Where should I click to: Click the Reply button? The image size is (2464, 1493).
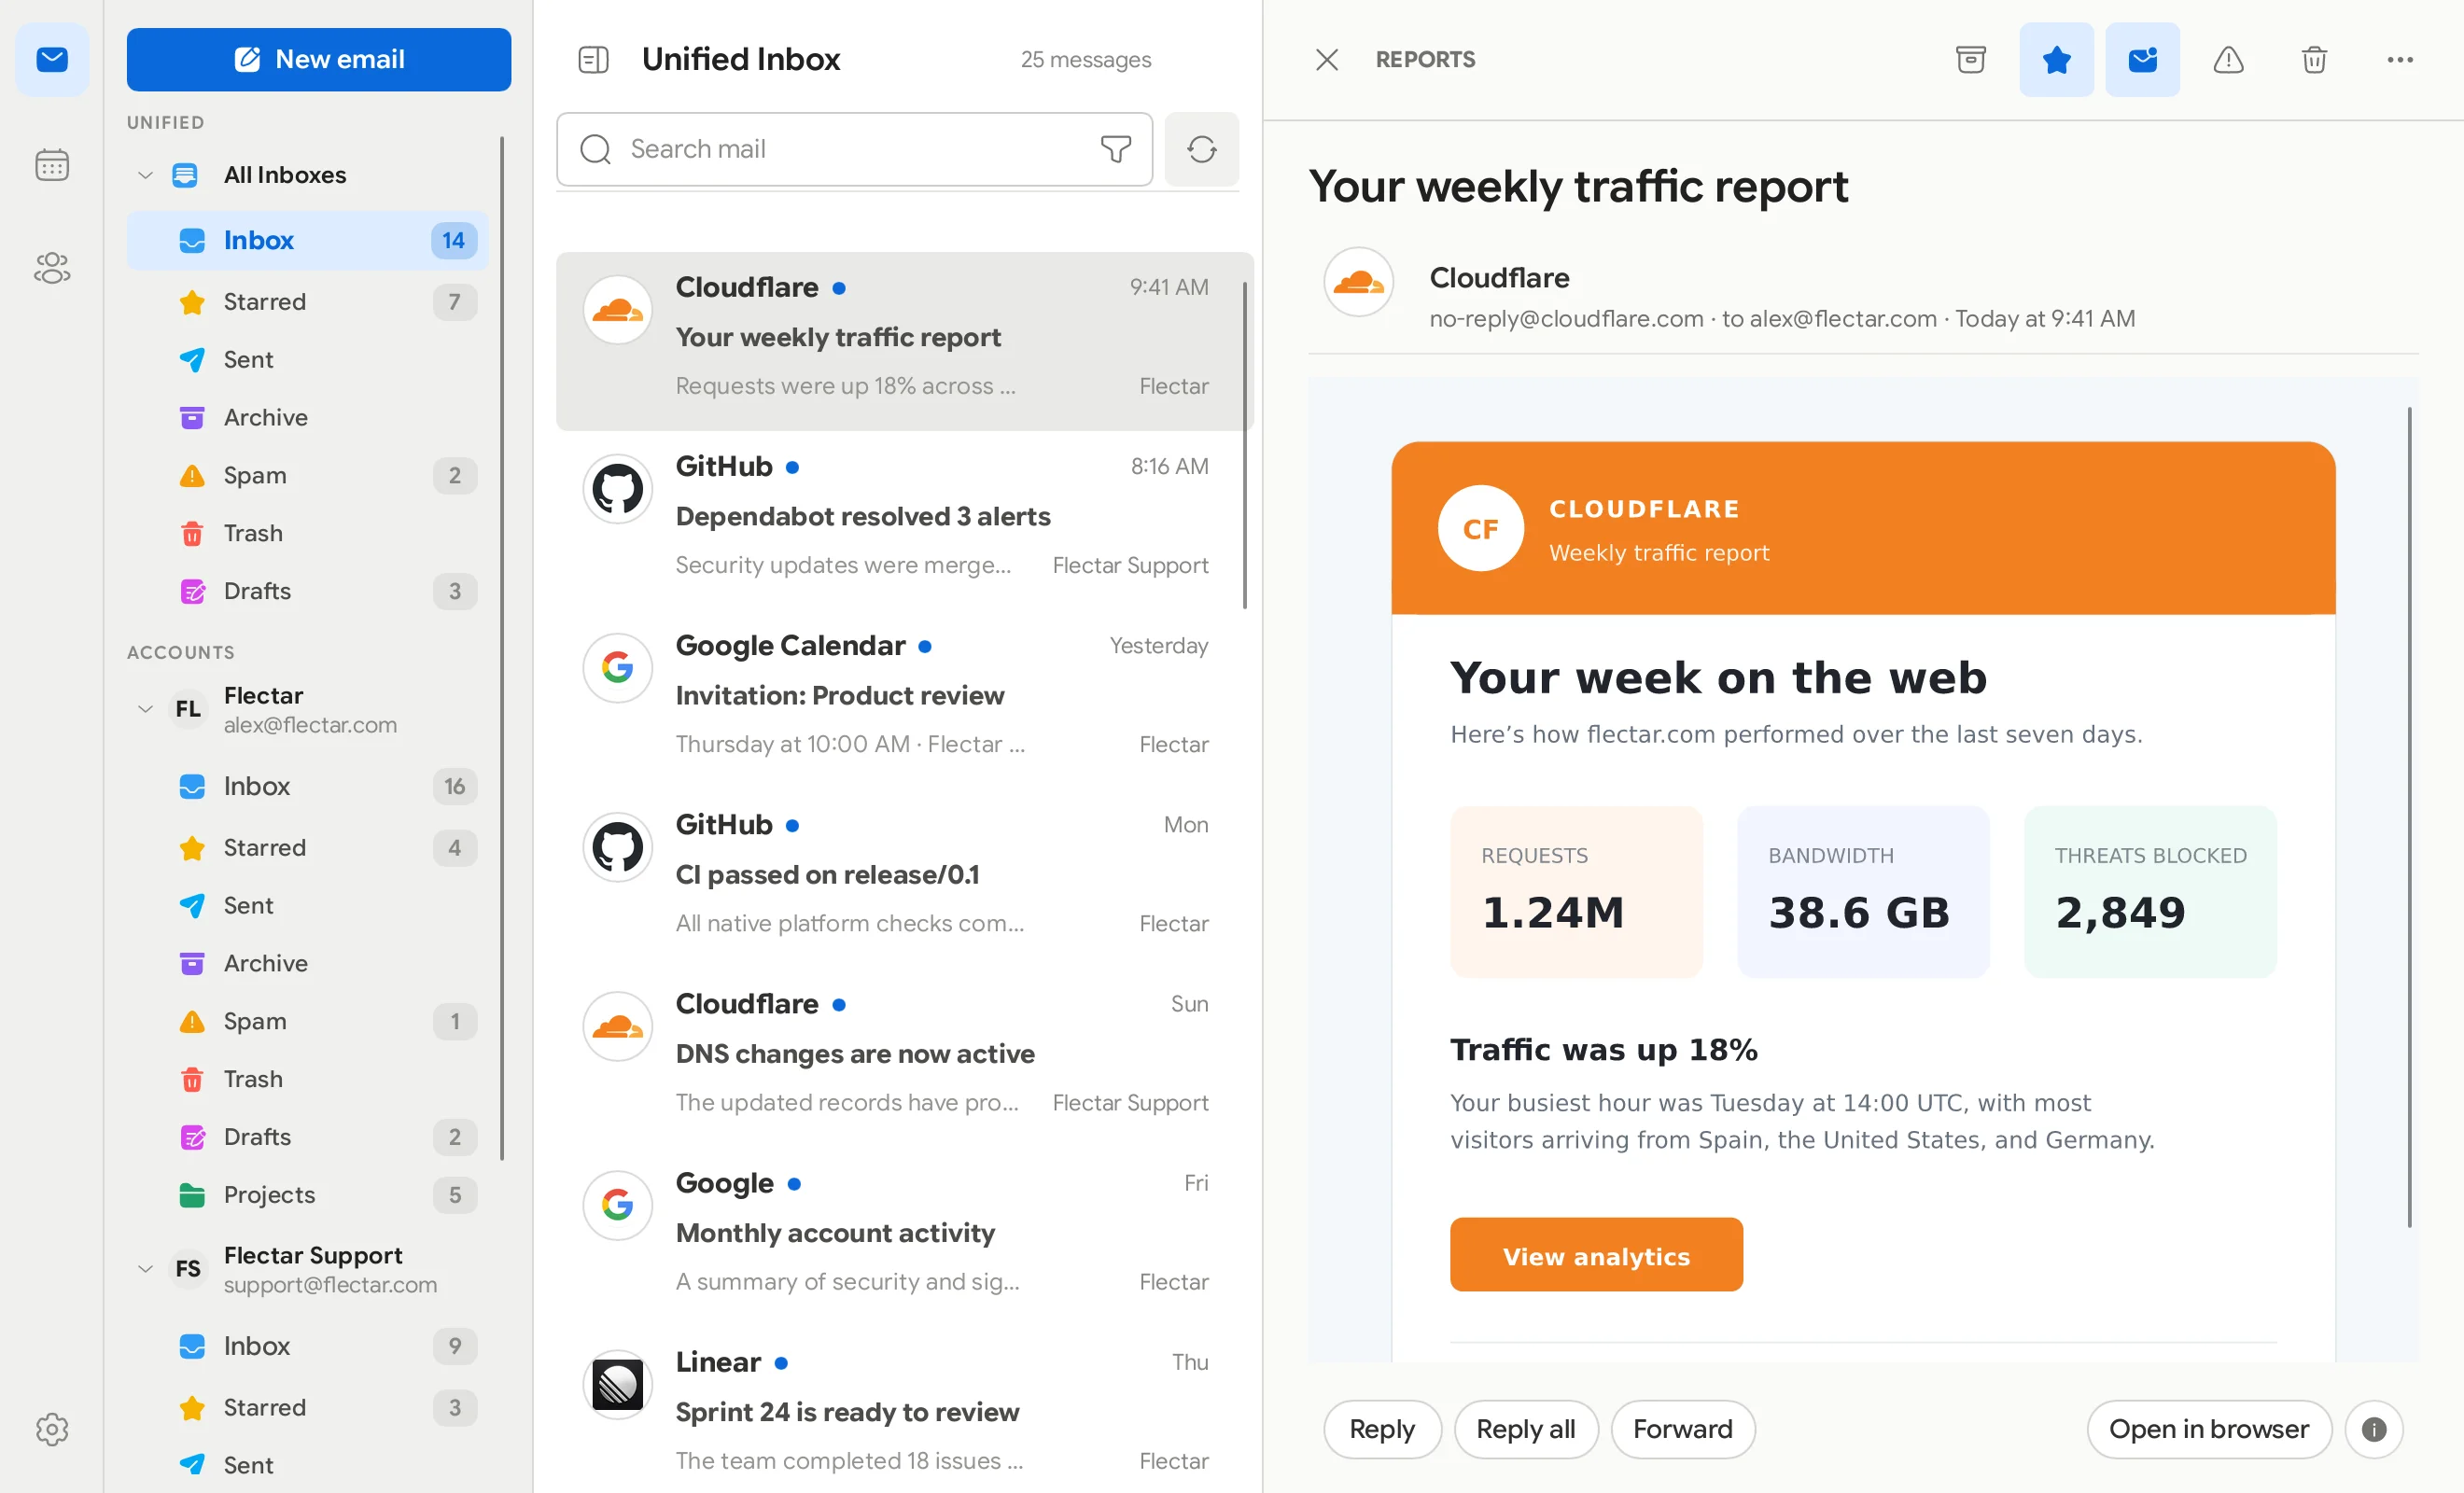[x=1382, y=1429]
